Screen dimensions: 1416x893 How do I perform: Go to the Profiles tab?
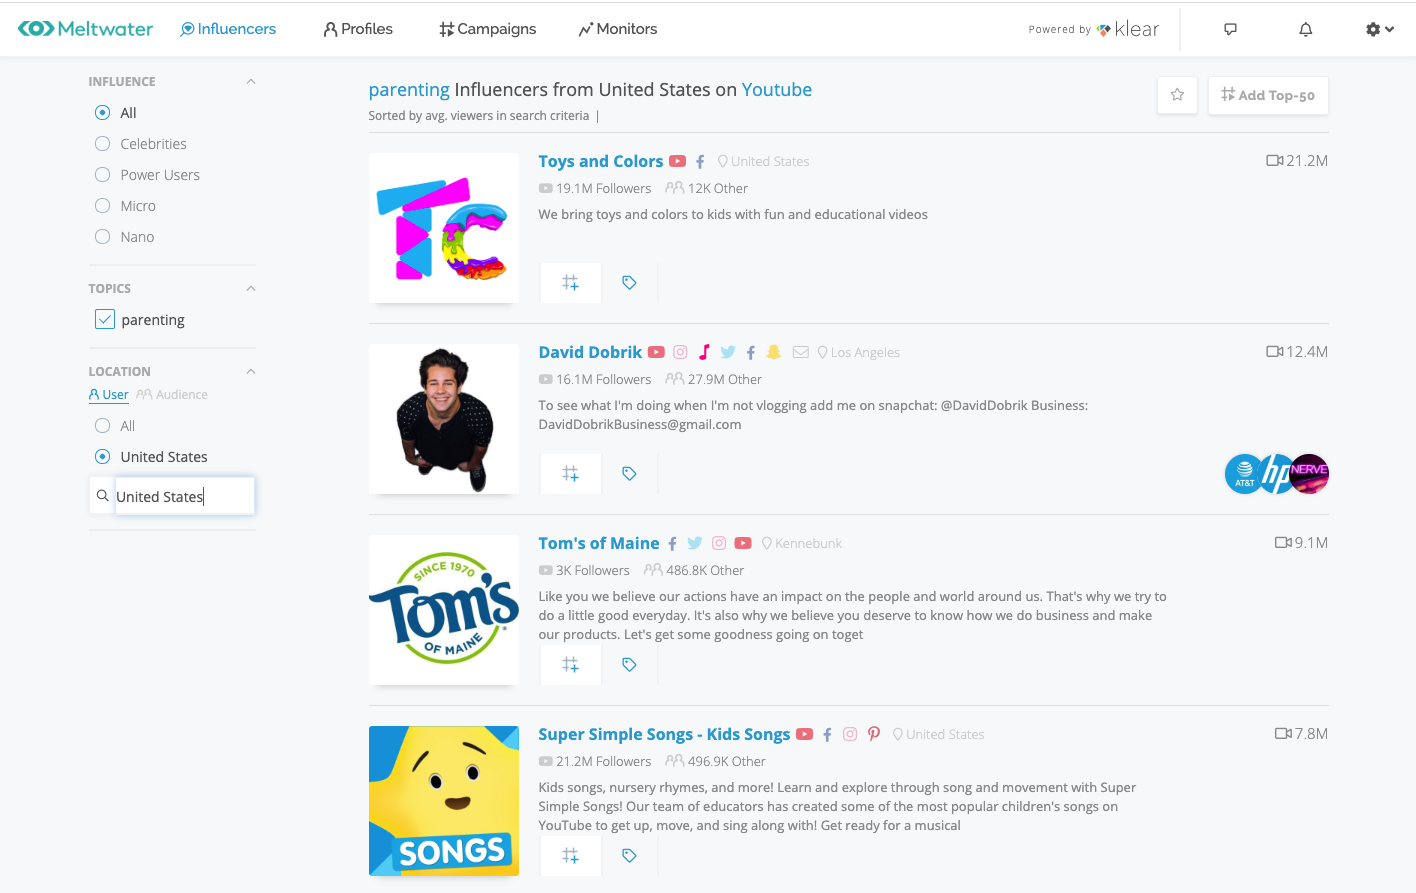click(358, 29)
